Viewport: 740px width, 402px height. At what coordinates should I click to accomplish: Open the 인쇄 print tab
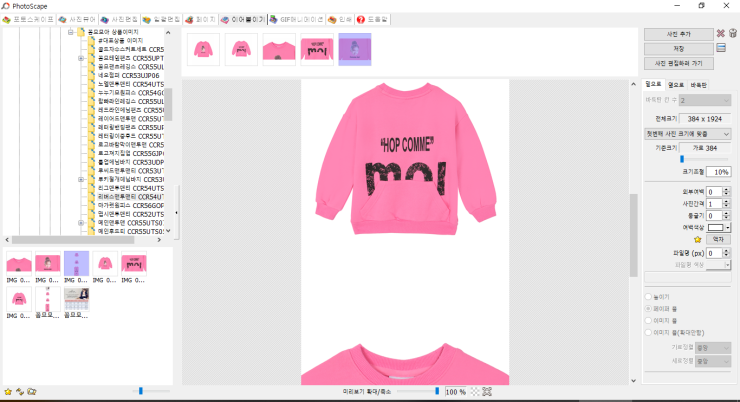[x=340, y=19]
